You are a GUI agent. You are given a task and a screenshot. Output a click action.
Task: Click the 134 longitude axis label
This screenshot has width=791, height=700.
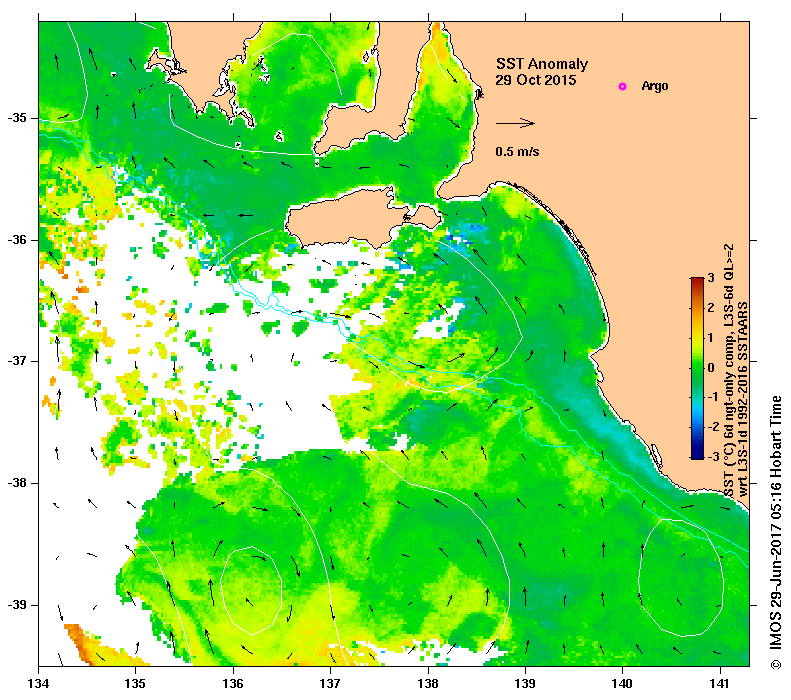click(39, 684)
